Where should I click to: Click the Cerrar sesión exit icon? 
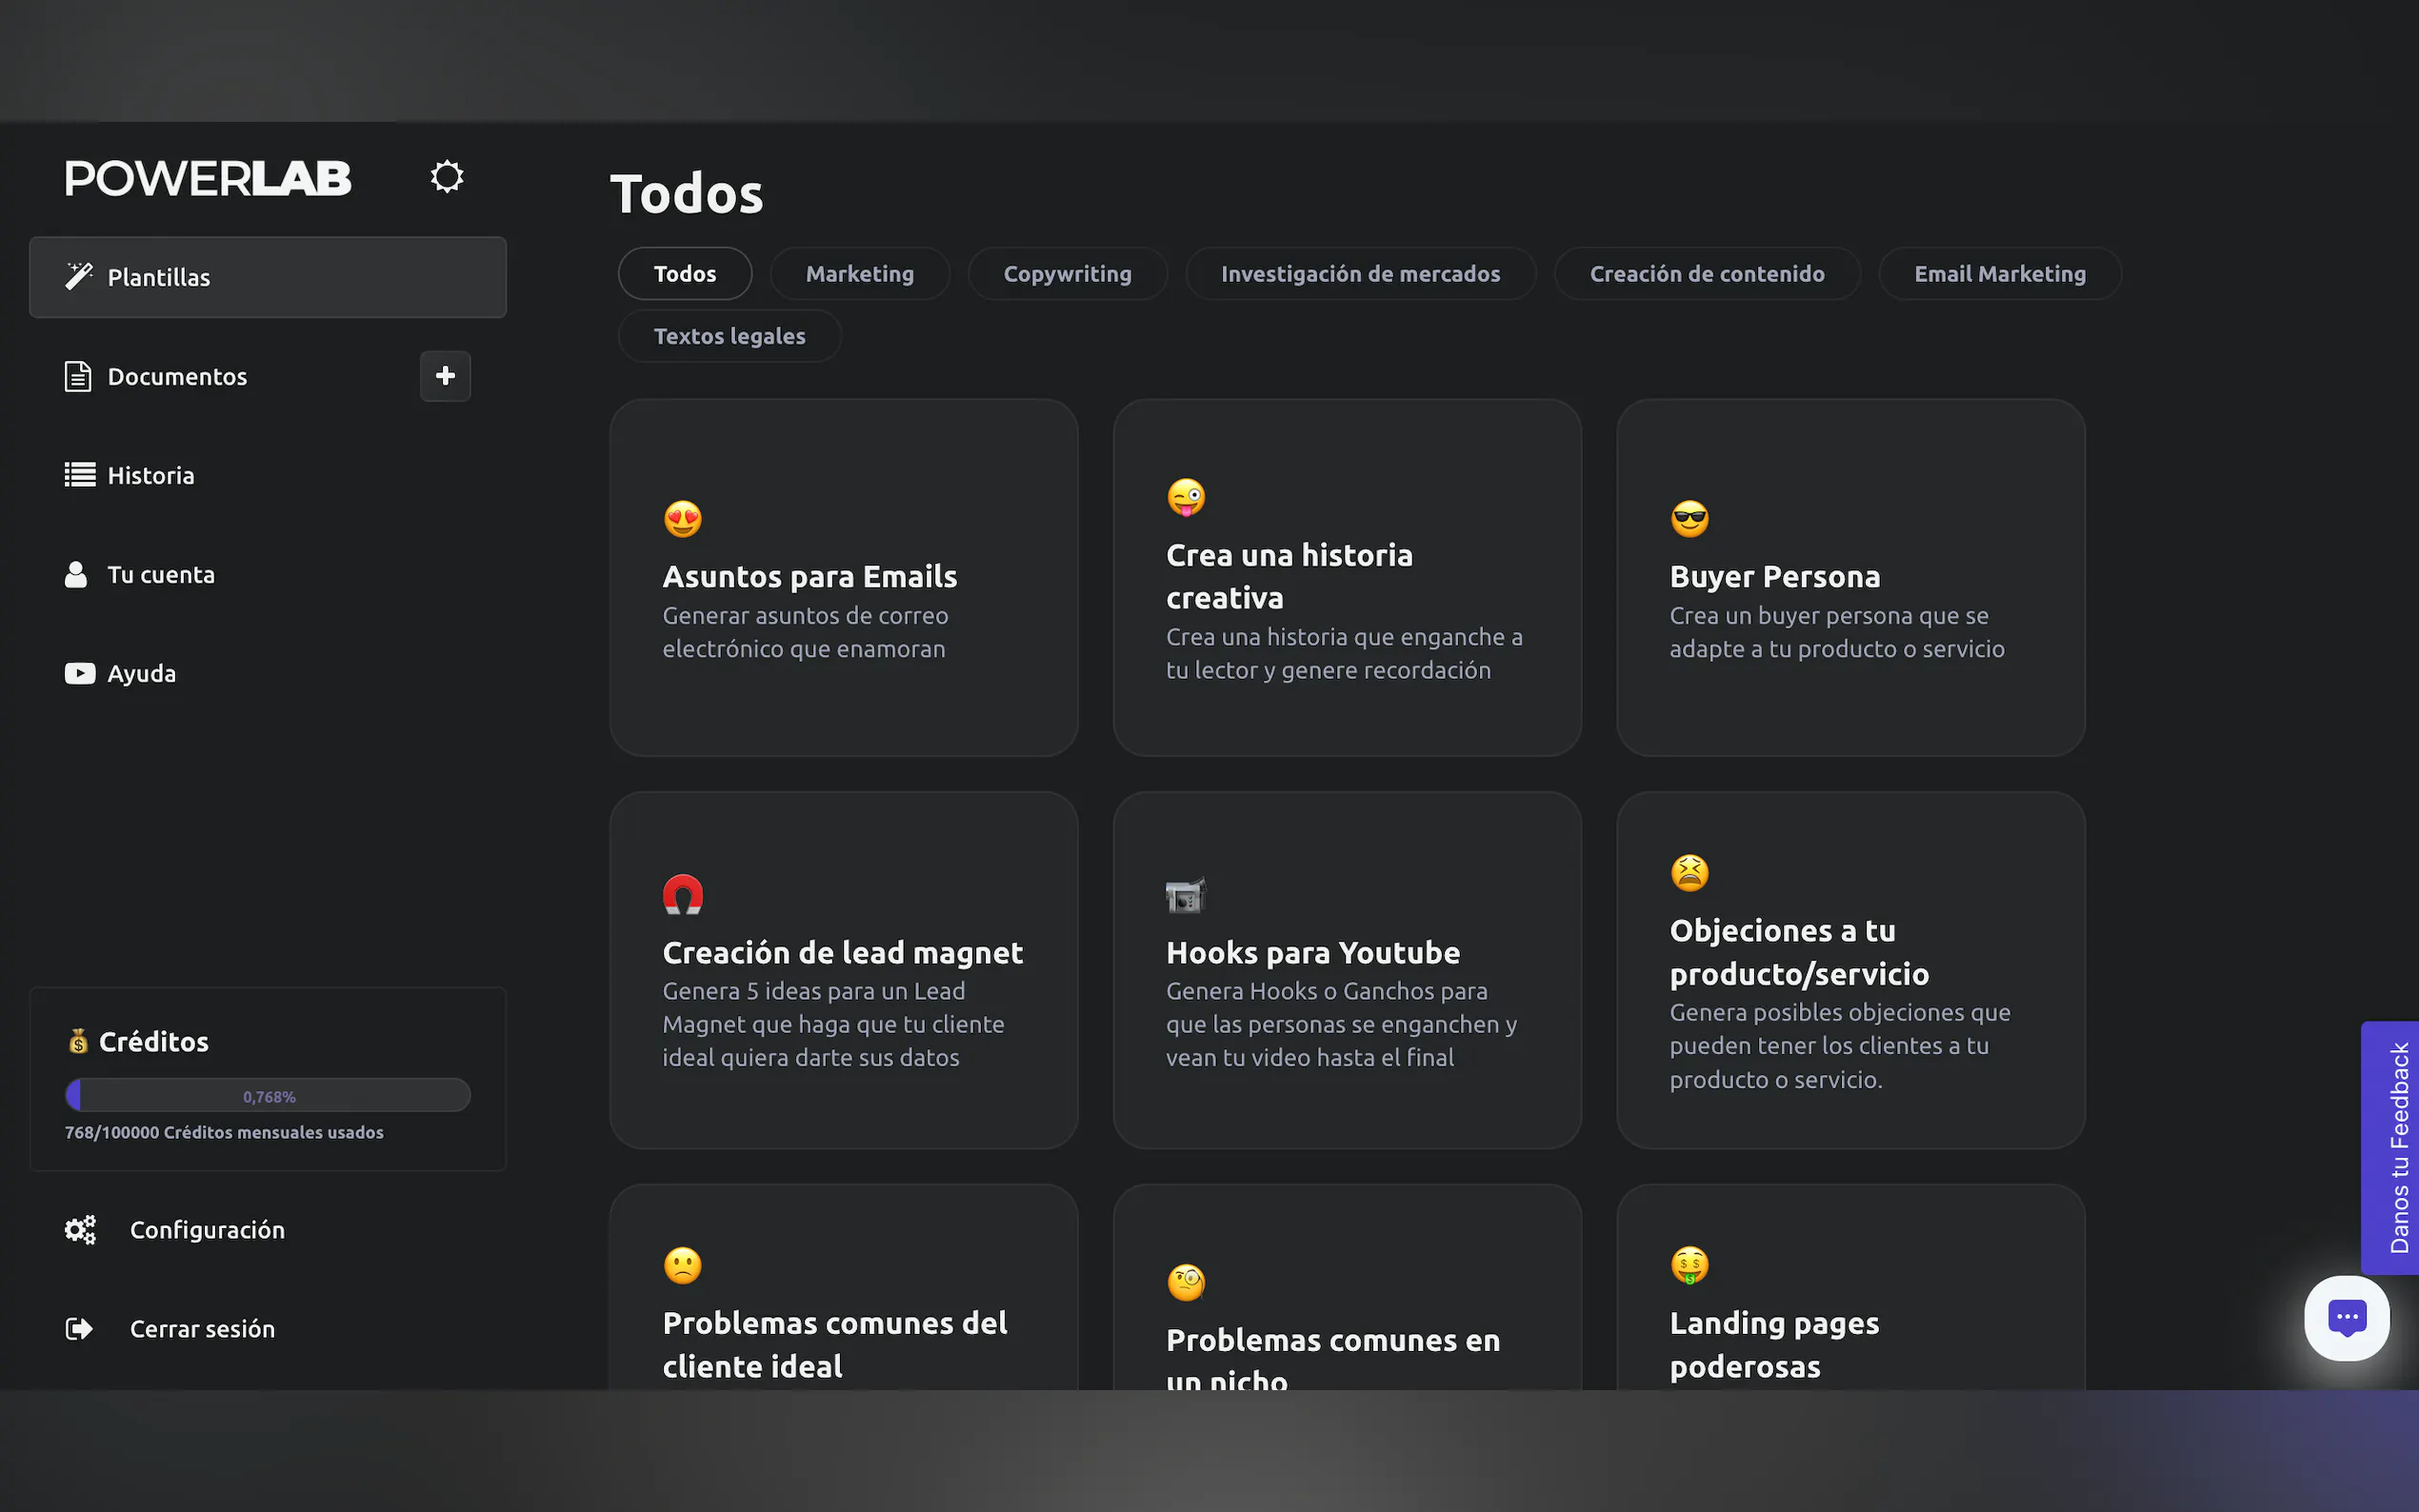point(79,1328)
